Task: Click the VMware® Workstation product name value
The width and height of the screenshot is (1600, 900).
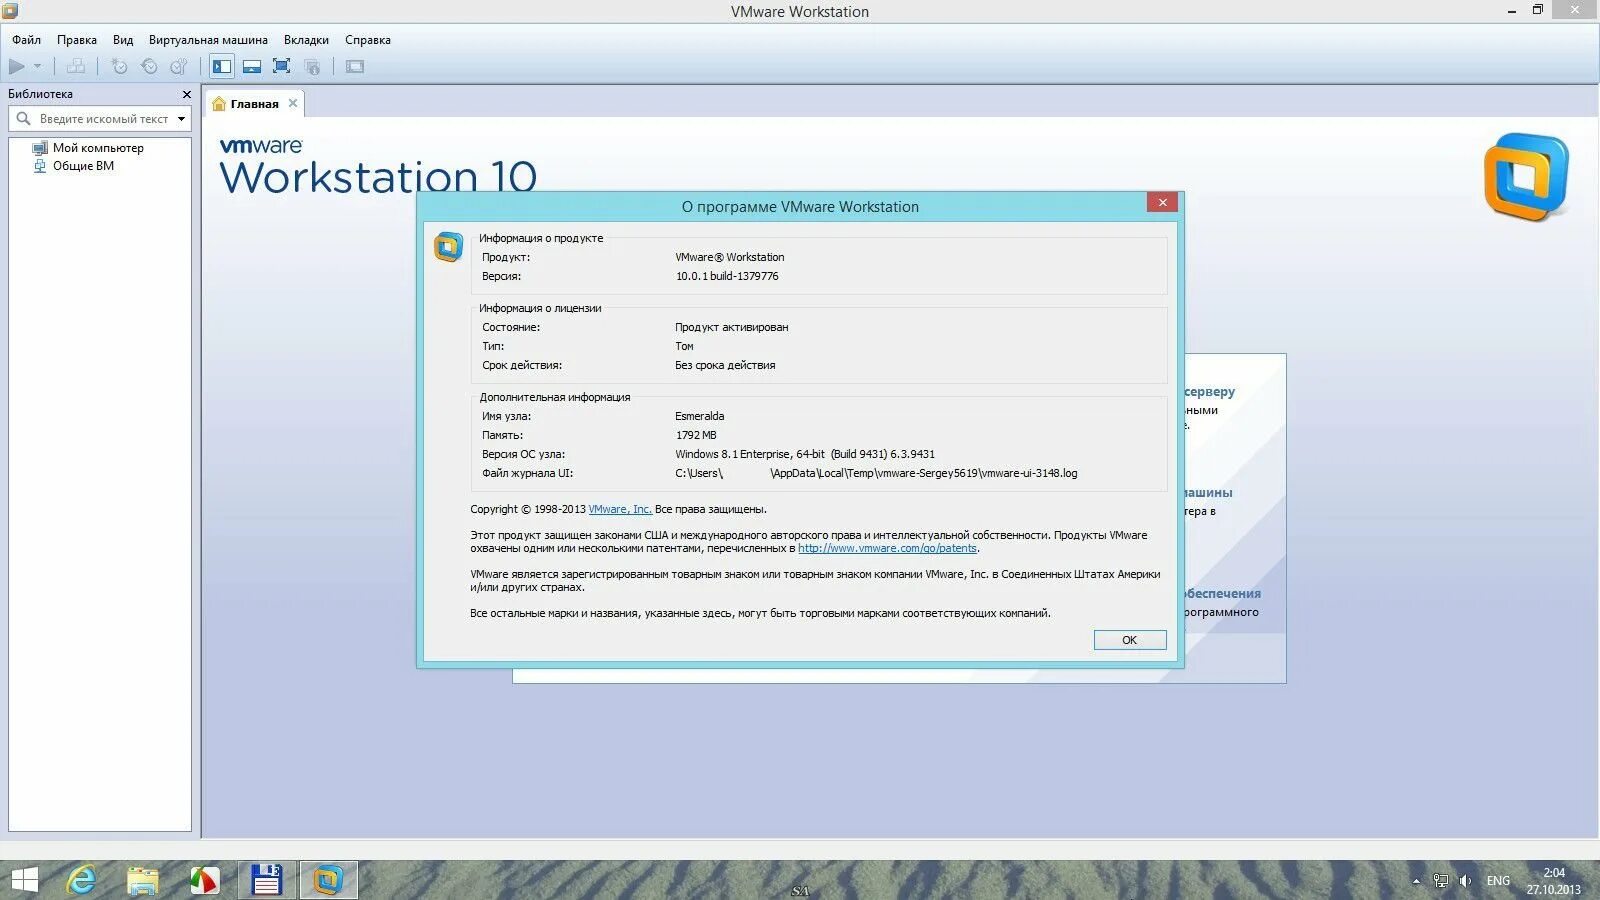Action: [730, 257]
